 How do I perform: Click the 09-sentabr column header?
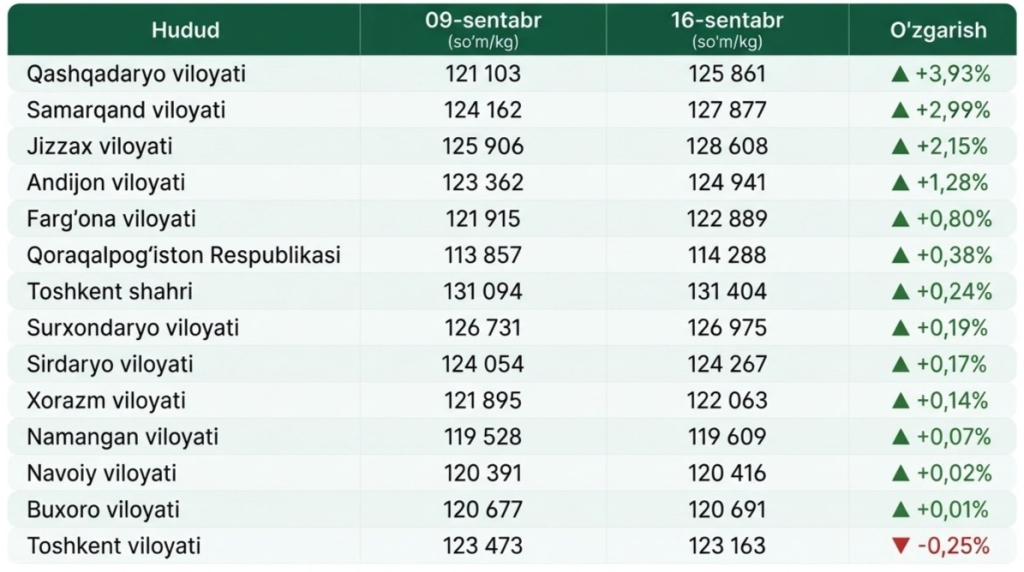pyautogui.click(x=483, y=30)
